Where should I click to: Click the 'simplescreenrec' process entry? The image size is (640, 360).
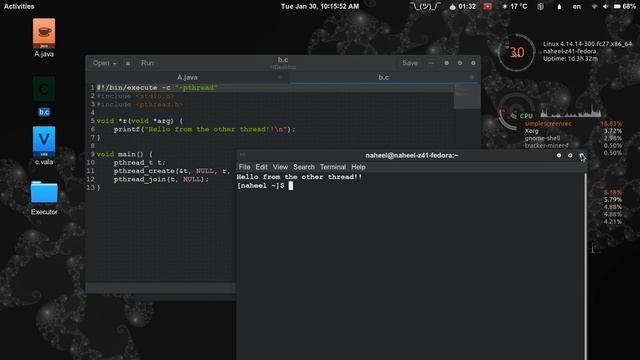click(548, 124)
